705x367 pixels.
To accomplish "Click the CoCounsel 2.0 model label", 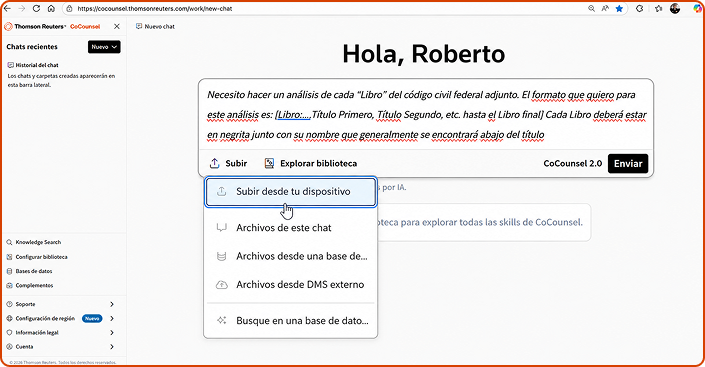I will coord(572,163).
